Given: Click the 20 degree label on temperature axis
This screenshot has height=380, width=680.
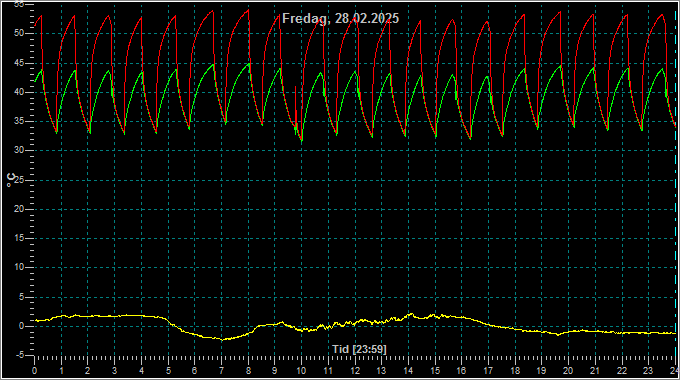Looking at the screenshot, I should point(19,209).
